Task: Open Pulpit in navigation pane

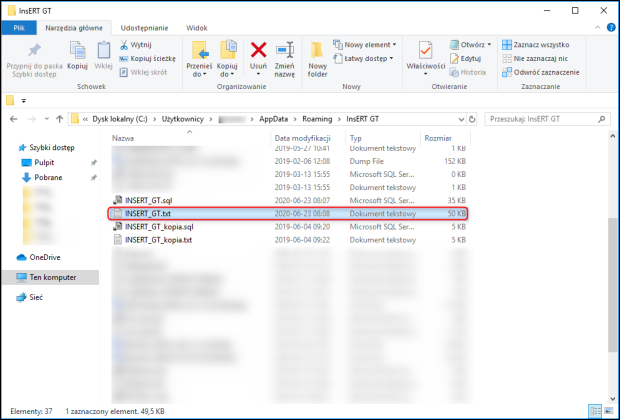Action: 38,163
